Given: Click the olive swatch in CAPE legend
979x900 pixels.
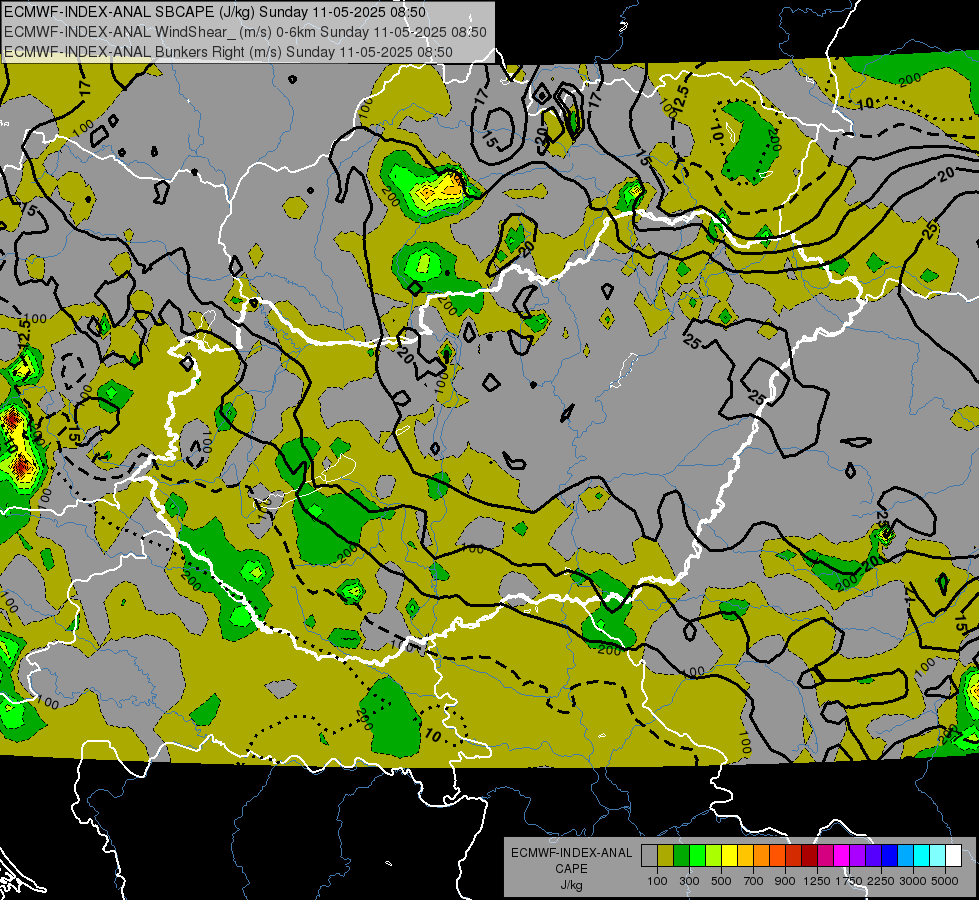Looking at the screenshot, I should coord(666,856).
